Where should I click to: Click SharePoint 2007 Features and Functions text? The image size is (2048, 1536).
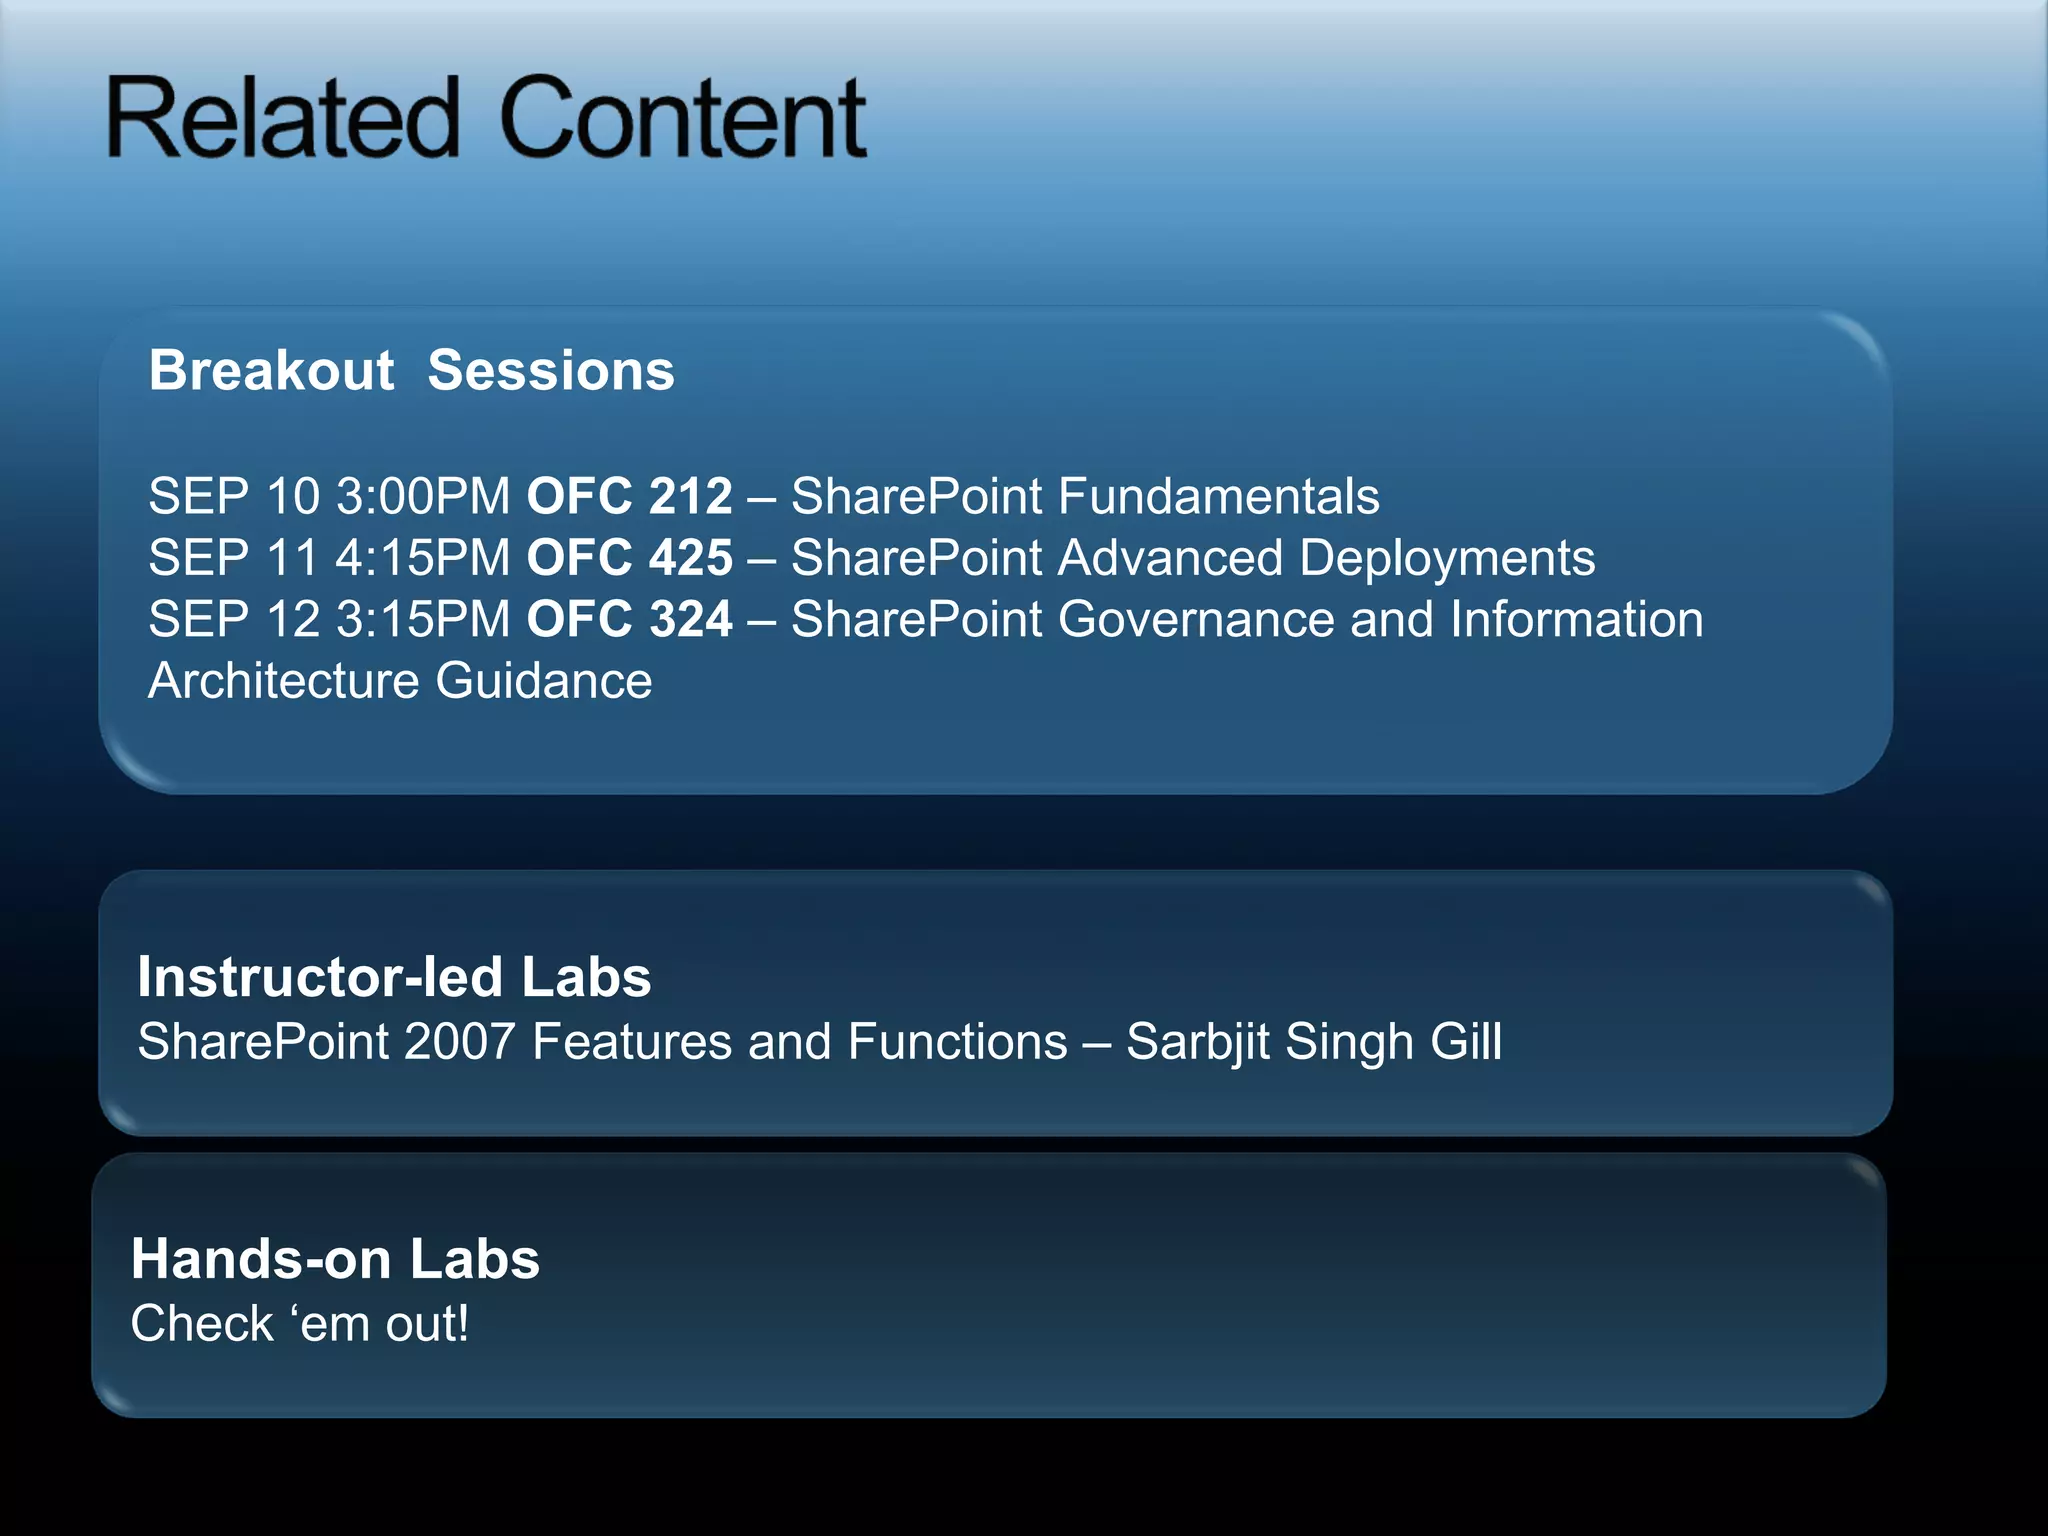tap(602, 1042)
